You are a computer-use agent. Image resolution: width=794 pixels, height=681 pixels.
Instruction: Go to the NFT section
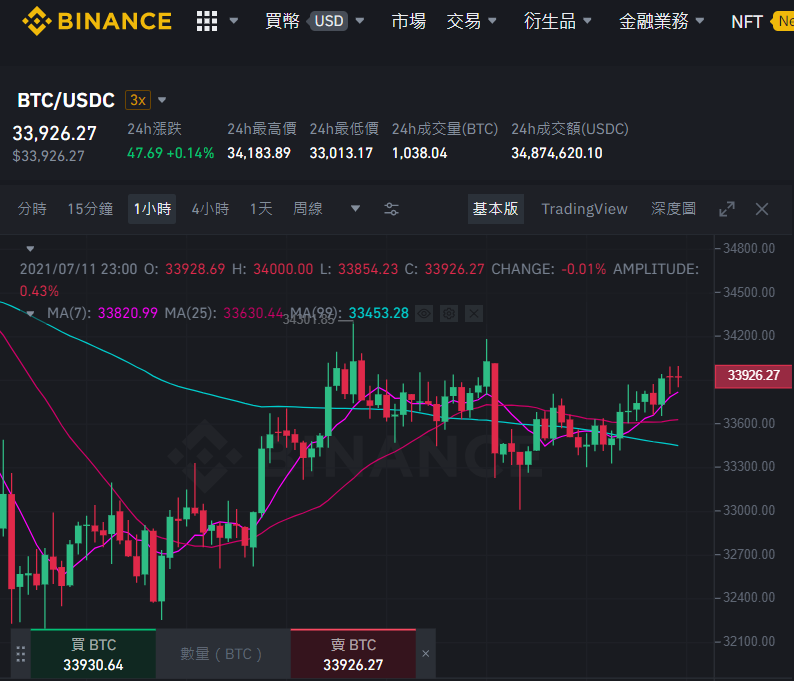pos(747,22)
